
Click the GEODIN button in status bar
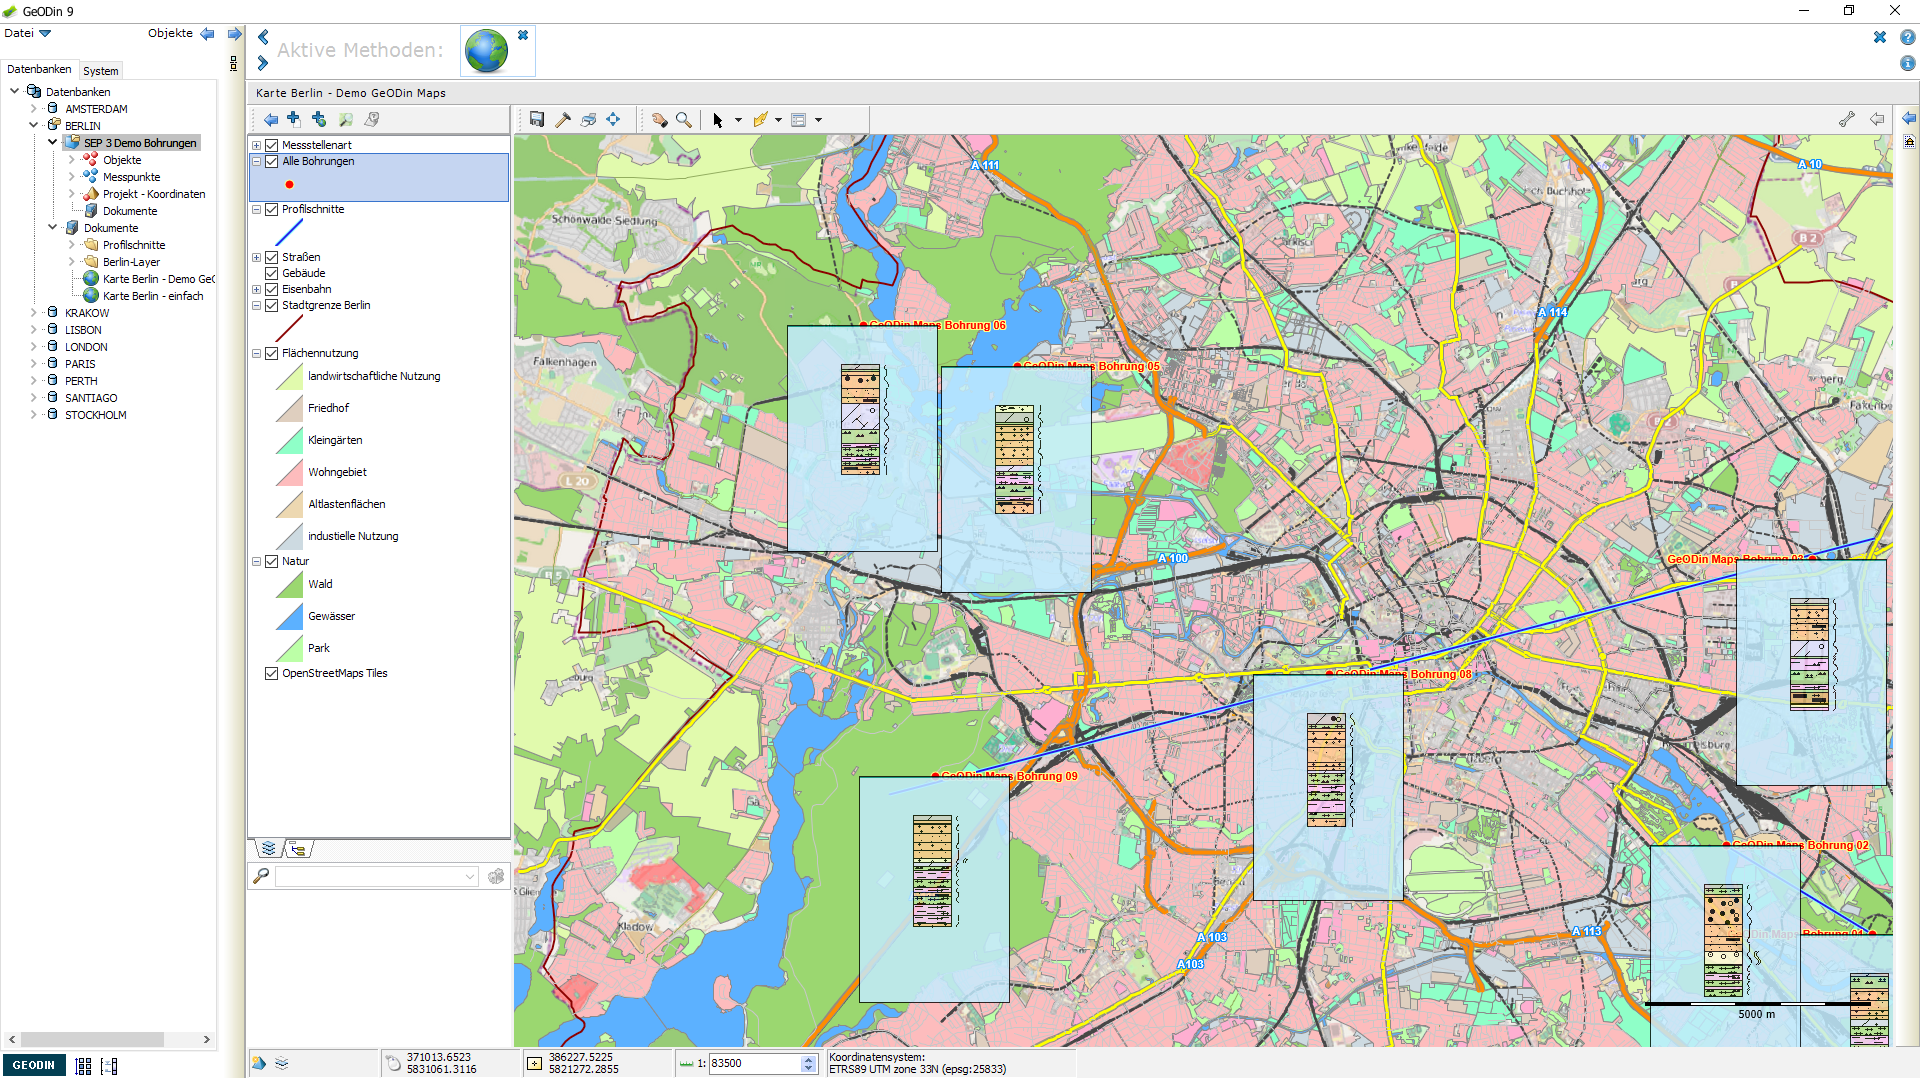tap(33, 1065)
